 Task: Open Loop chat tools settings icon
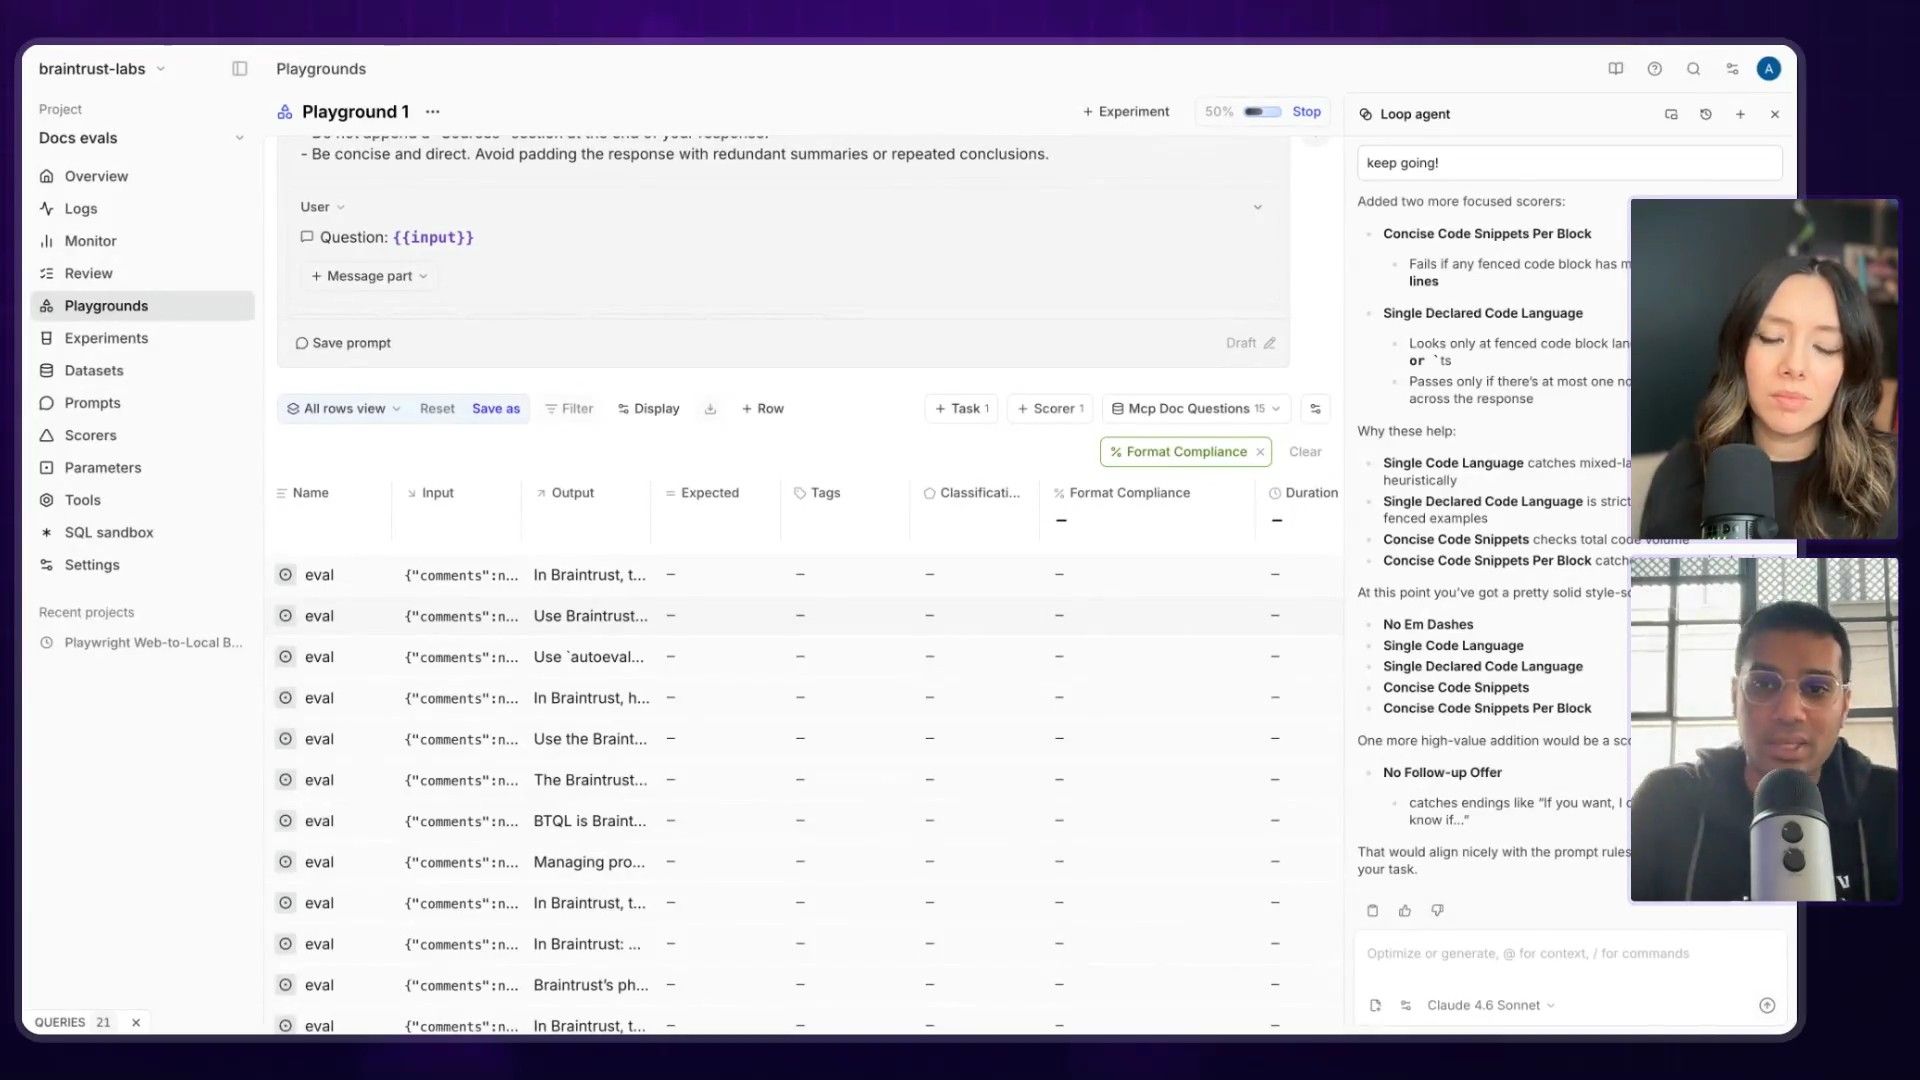(1406, 1006)
